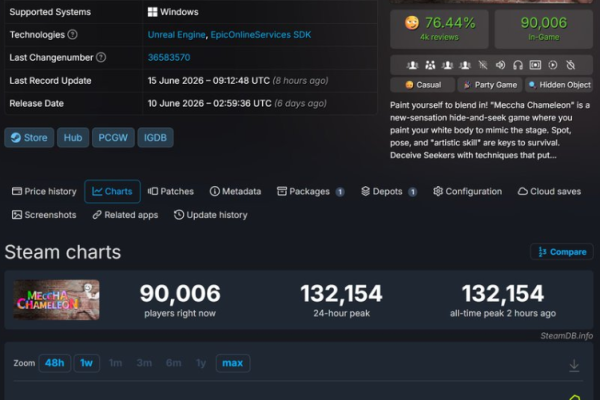Click the 90,006 In-Game counter panel
The width and height of the screenshot is (600, 400).
pos(544,29)
